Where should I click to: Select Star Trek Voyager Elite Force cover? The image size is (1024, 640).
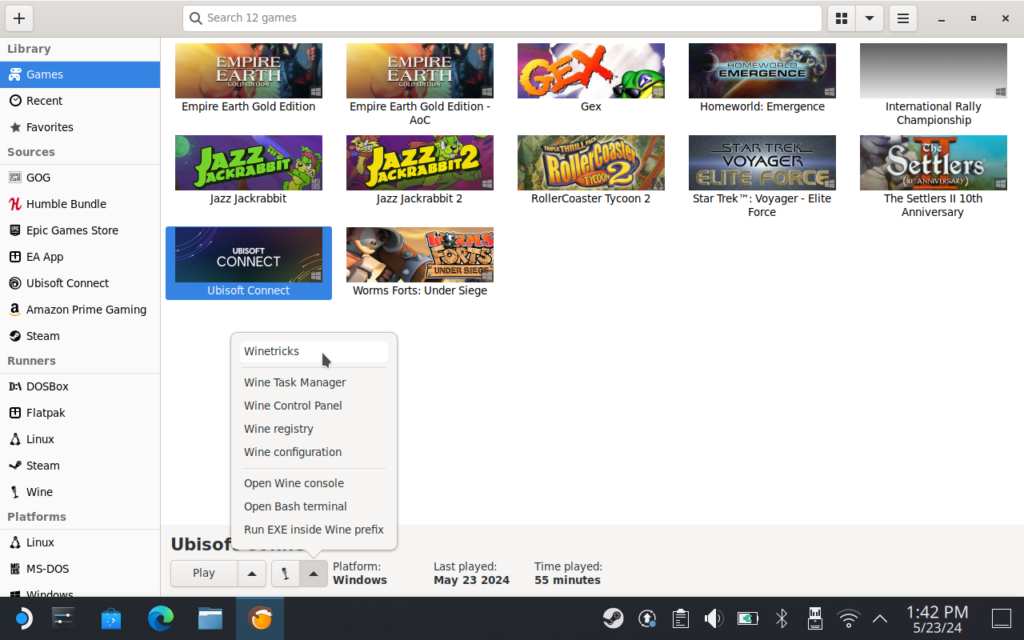click(762, 163)
